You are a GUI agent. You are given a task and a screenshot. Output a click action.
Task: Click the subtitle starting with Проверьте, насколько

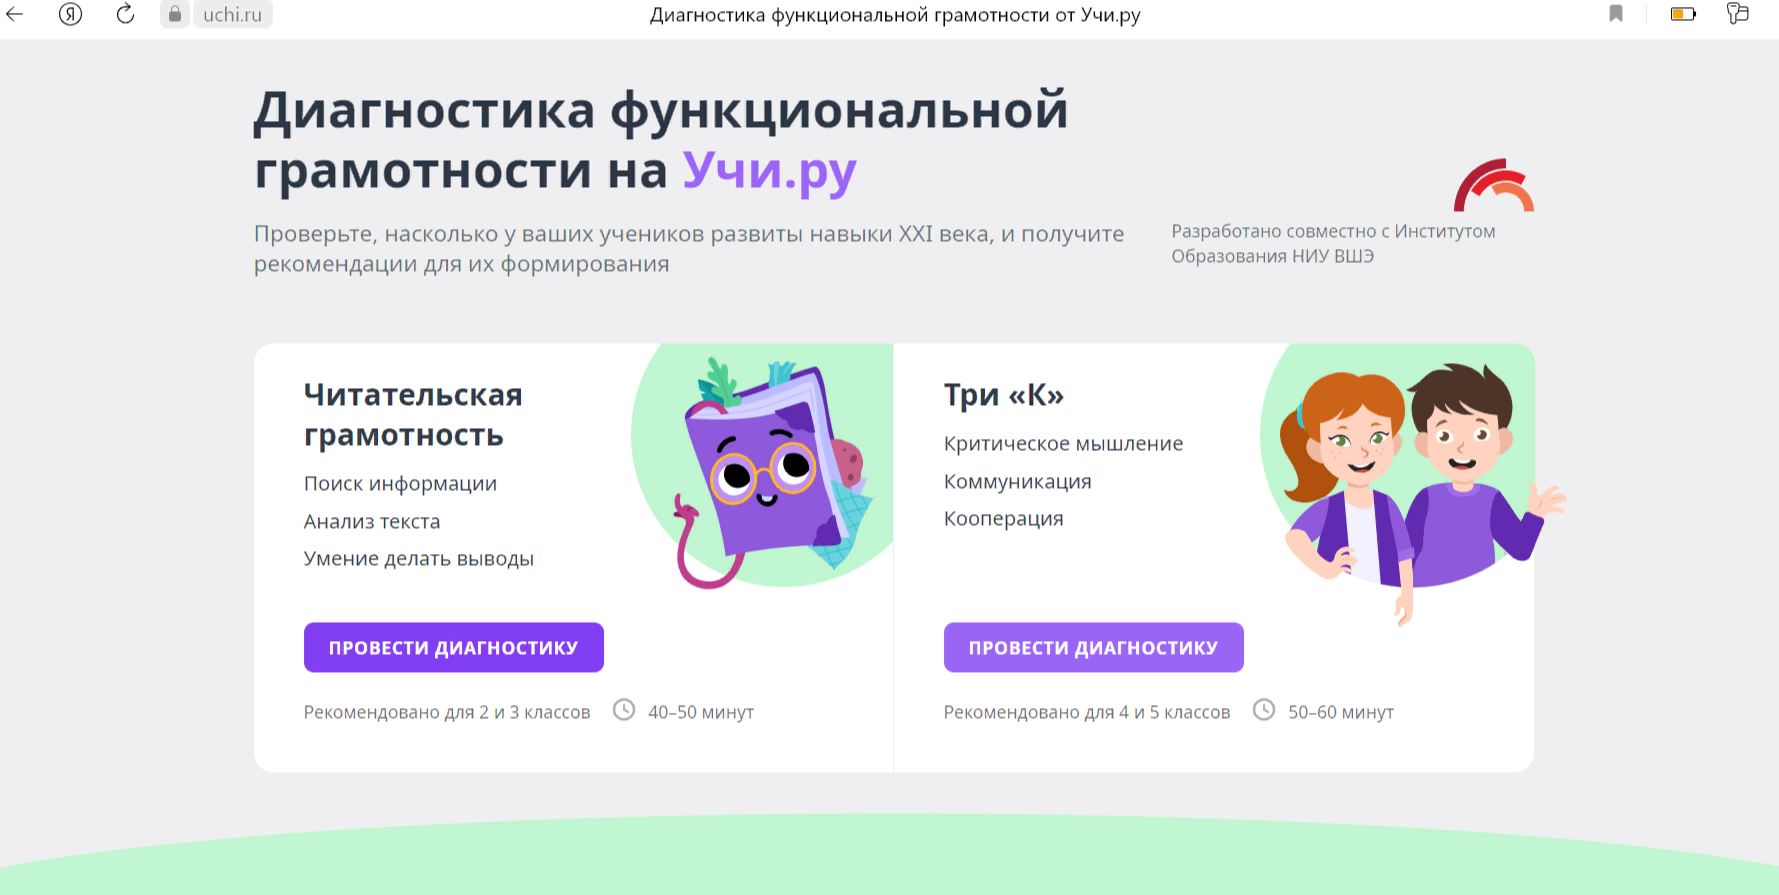point(689,248)
